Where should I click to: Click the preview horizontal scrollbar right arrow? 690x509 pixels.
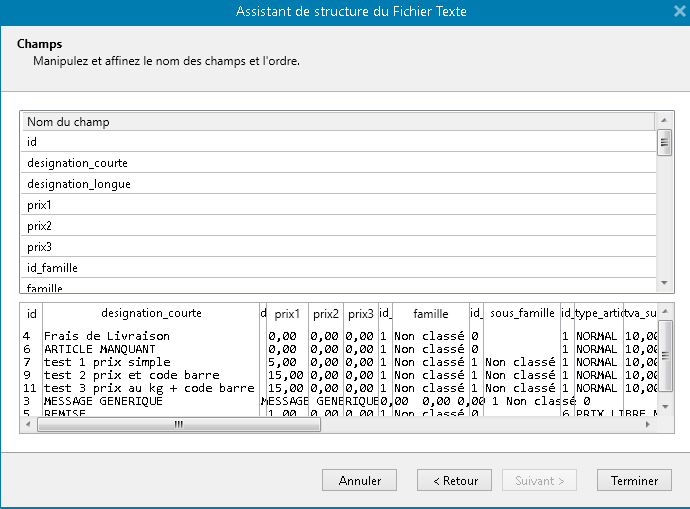(647, 424)
